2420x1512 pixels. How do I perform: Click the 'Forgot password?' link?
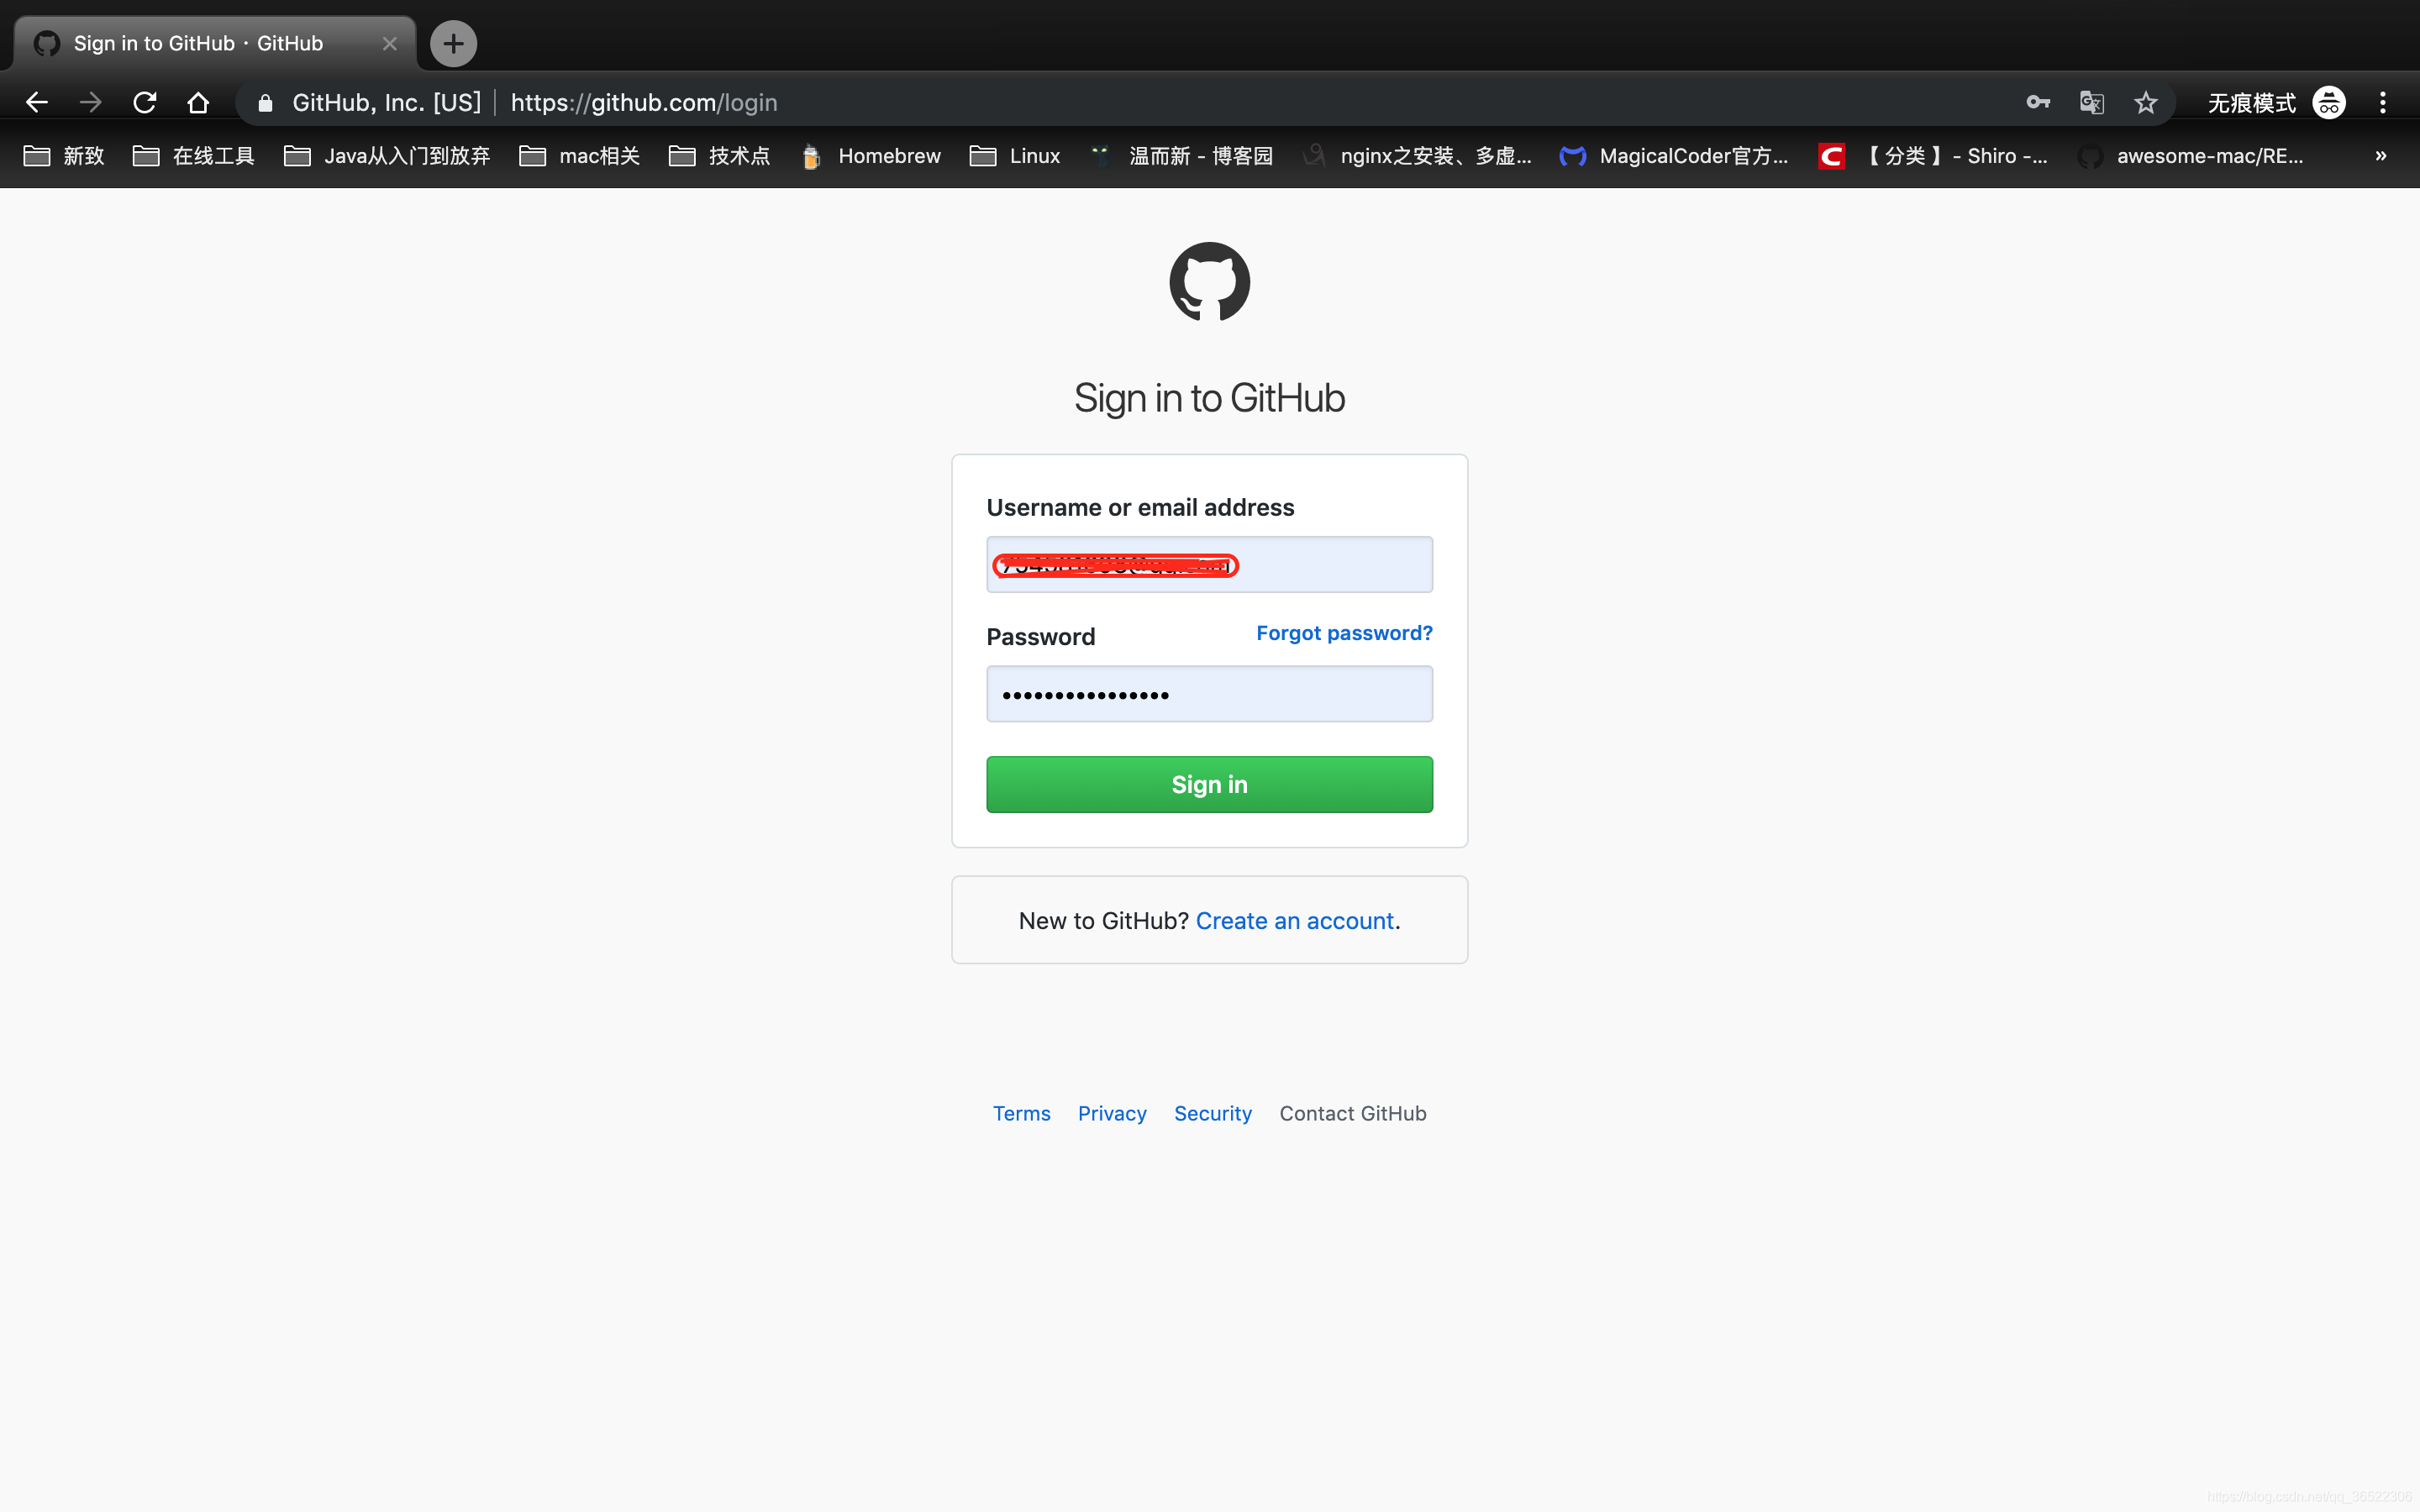tap(1344, 633)
